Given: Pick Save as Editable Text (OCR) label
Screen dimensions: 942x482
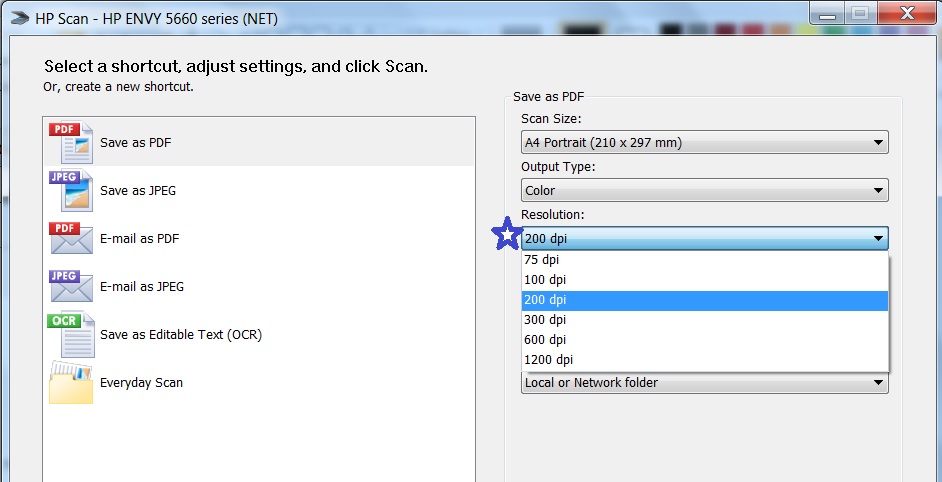Looking at the screenshot, I should tap(181, 335).
